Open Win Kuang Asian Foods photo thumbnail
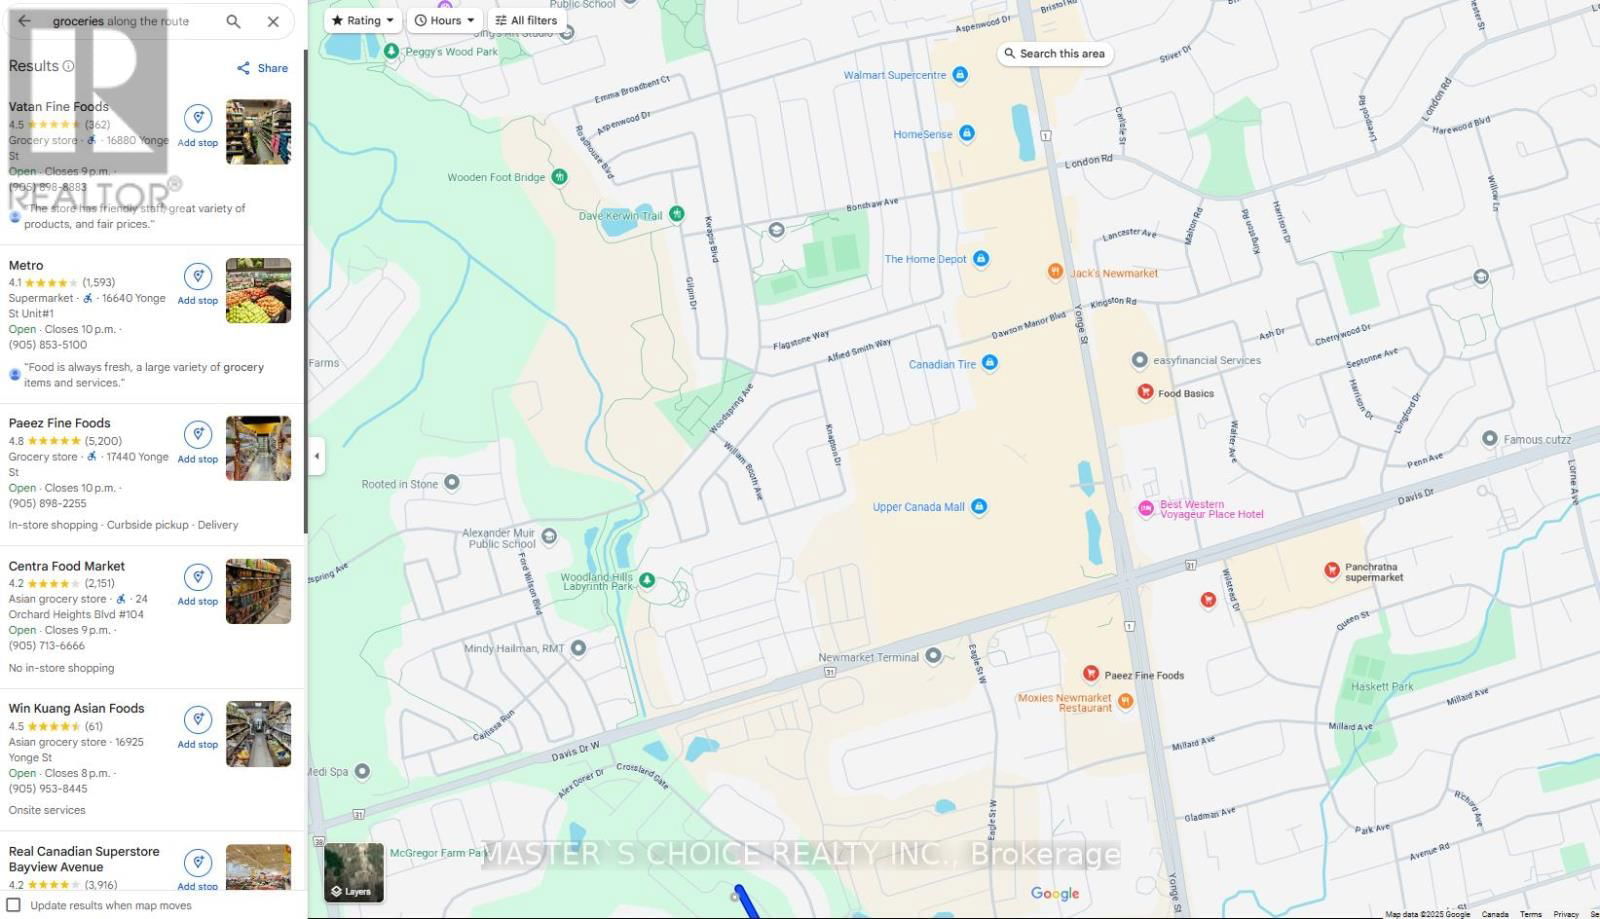The height and width of the screenshot is (919, 1600). pos(258,734)
